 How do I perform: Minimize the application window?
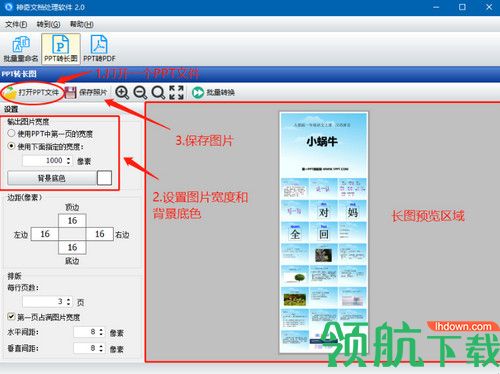(x=436, y=7)
